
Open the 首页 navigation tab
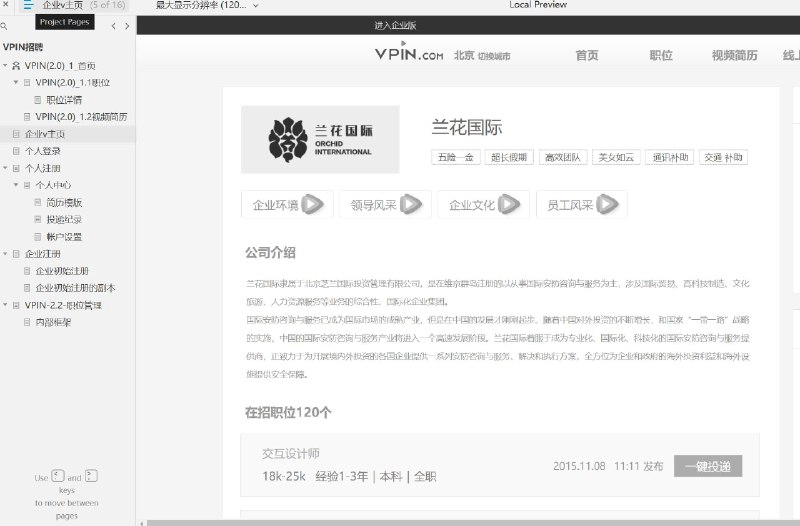[587, 55]
